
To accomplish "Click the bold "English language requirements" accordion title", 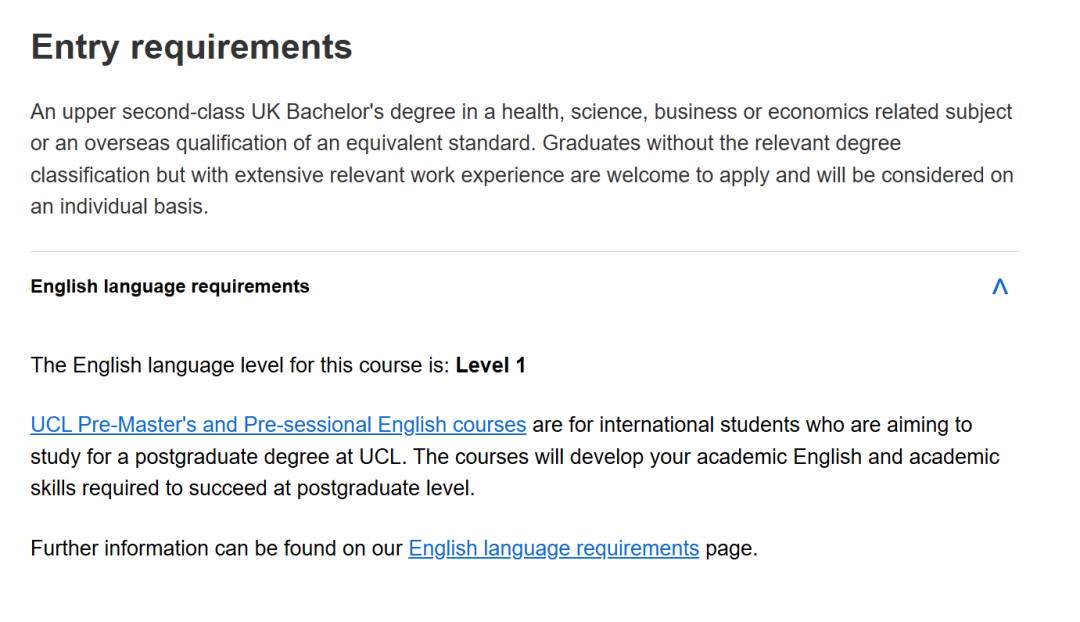I will (170, 287).
